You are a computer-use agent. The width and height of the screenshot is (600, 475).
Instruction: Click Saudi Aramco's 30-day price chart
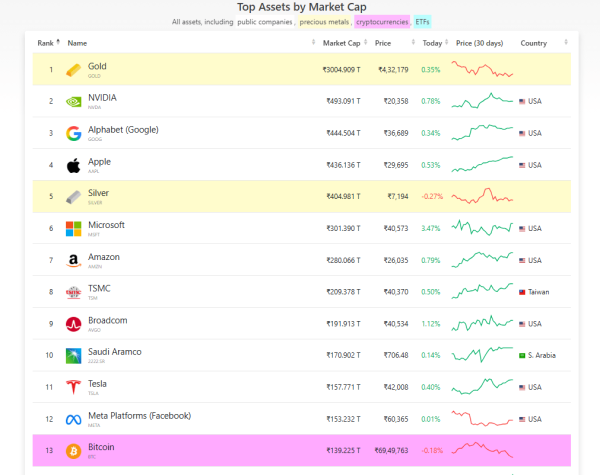coord(482,355)
